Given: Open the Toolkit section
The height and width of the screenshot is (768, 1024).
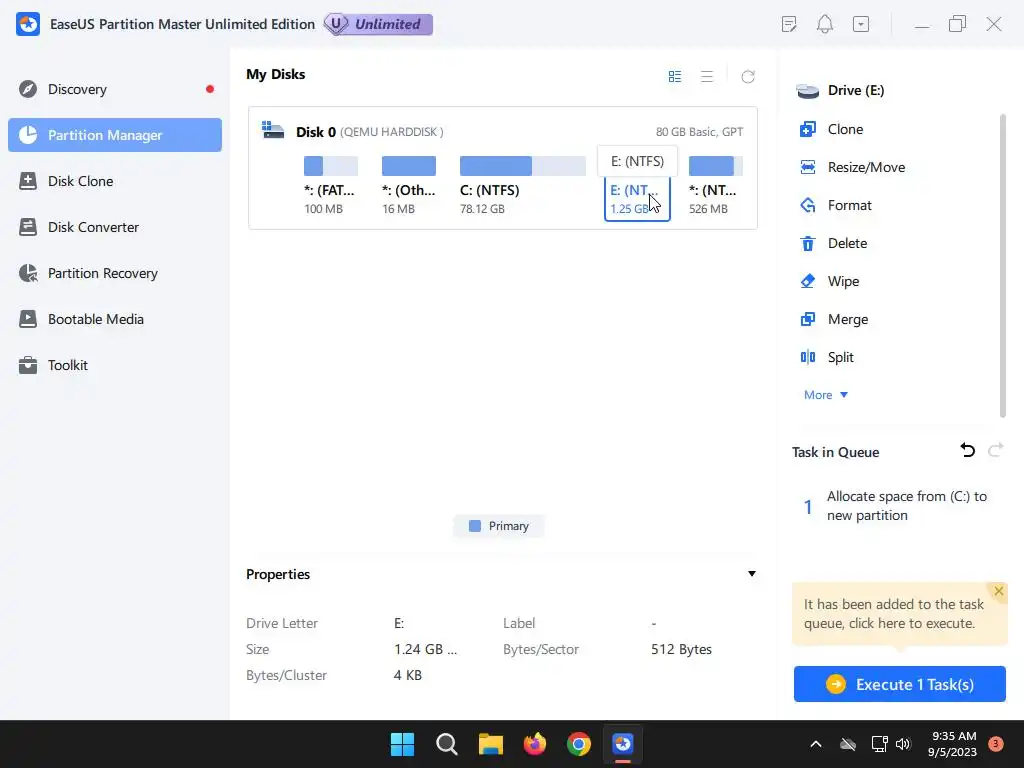Looking at the screenshot, I should point(115,365).
